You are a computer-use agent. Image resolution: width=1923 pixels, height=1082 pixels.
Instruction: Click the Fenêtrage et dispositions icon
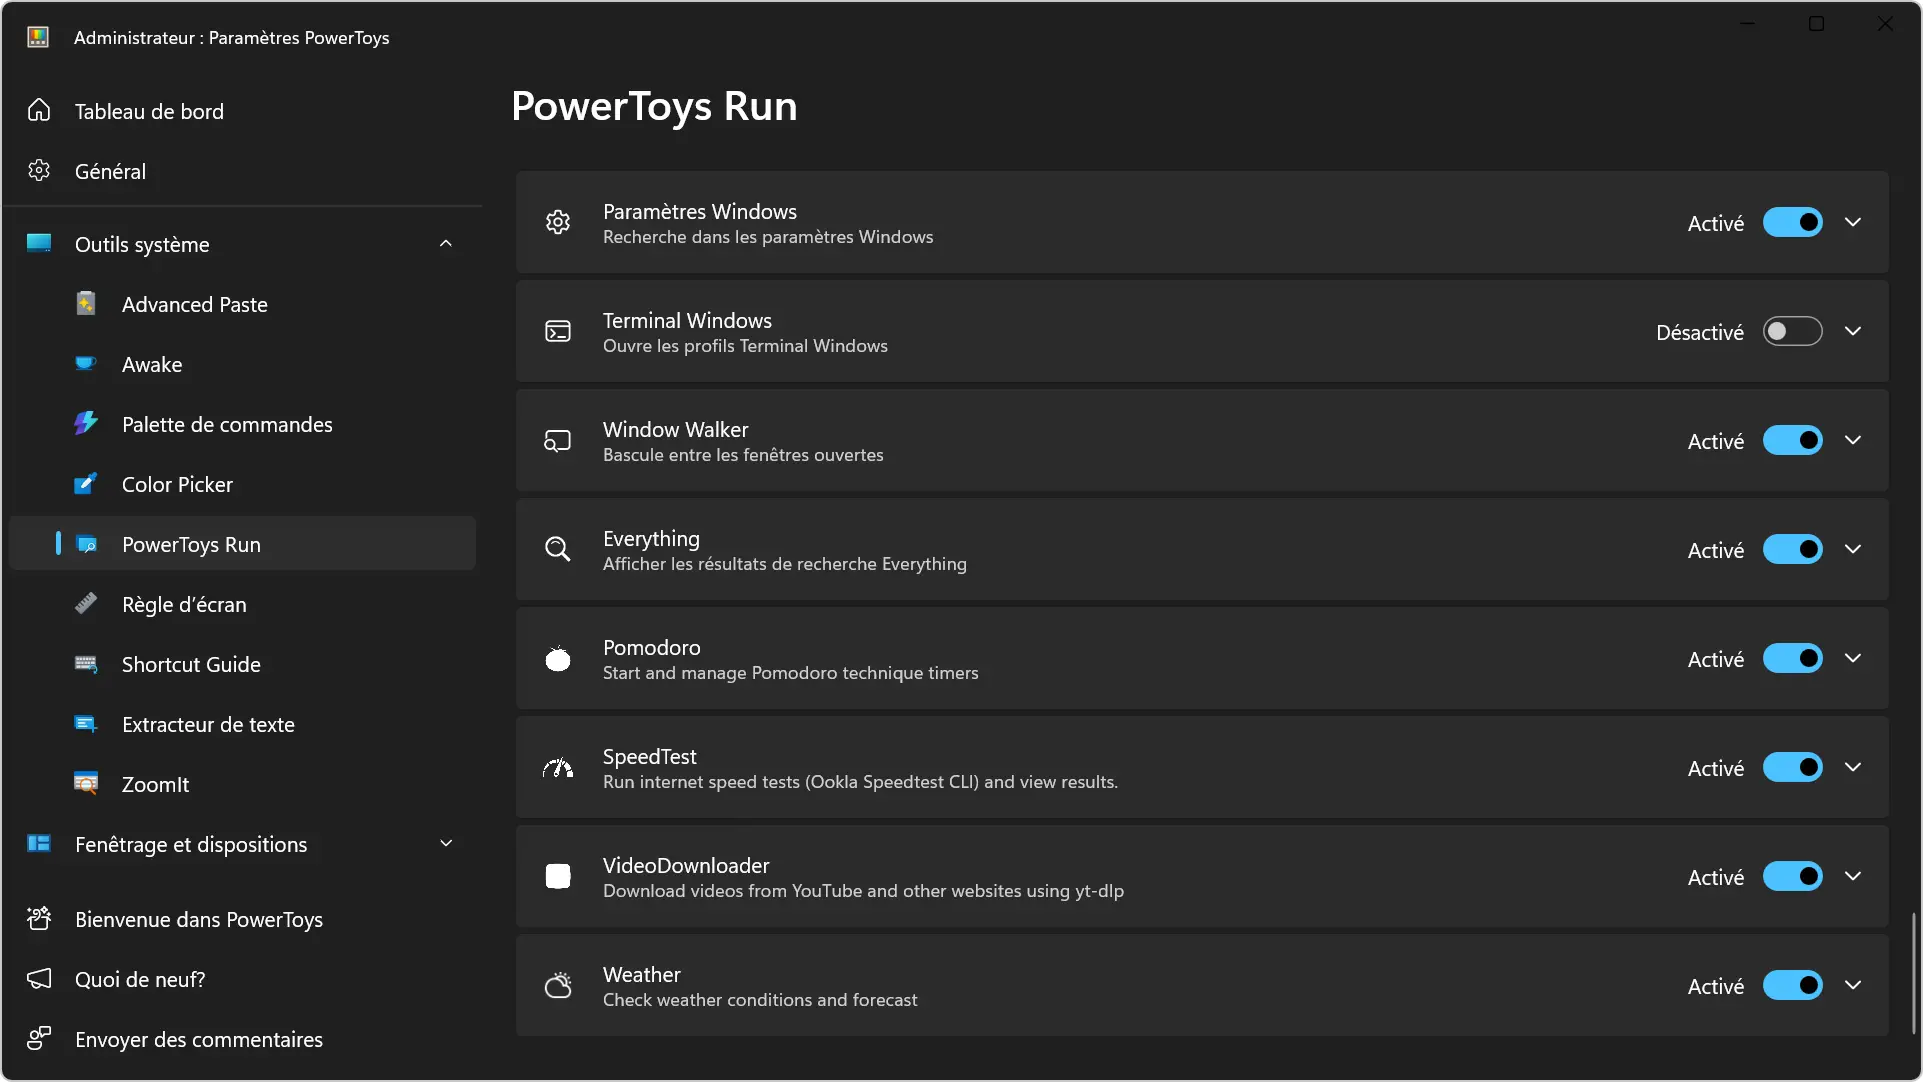[x=39, y=843]
